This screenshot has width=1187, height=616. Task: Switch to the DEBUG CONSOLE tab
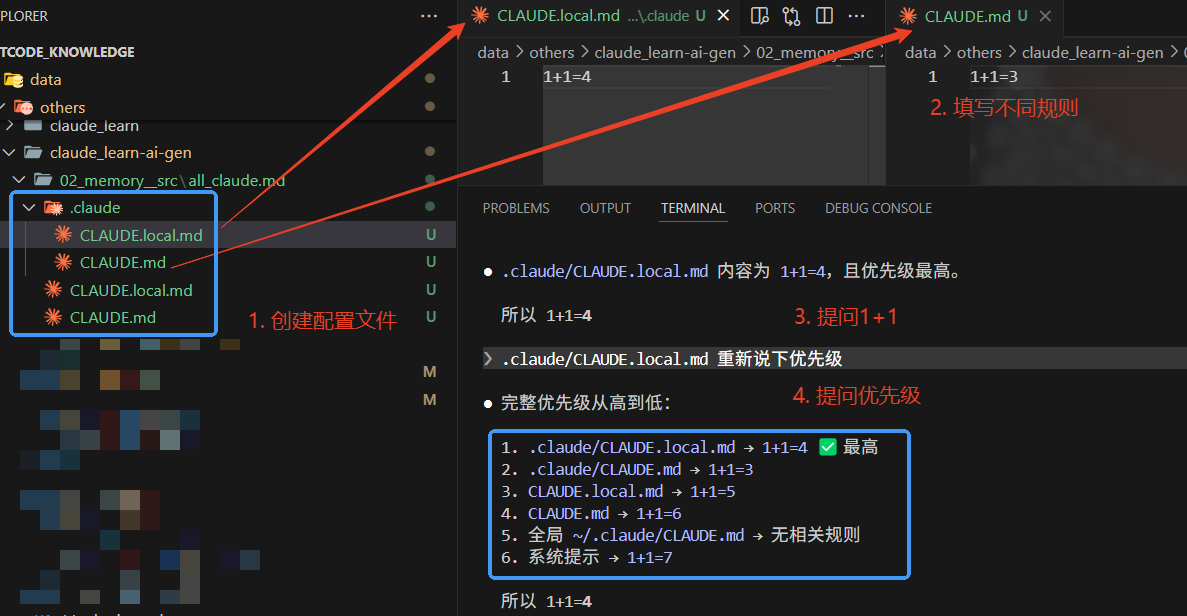878,208
